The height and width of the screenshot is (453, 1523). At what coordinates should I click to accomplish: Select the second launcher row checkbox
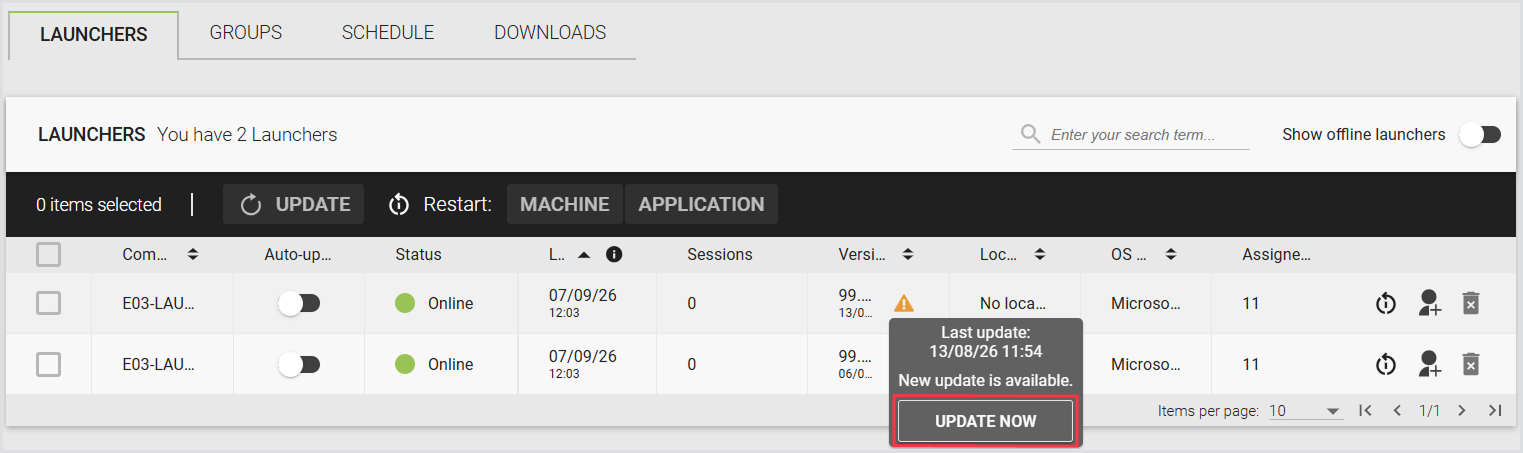tap(48, 364)
